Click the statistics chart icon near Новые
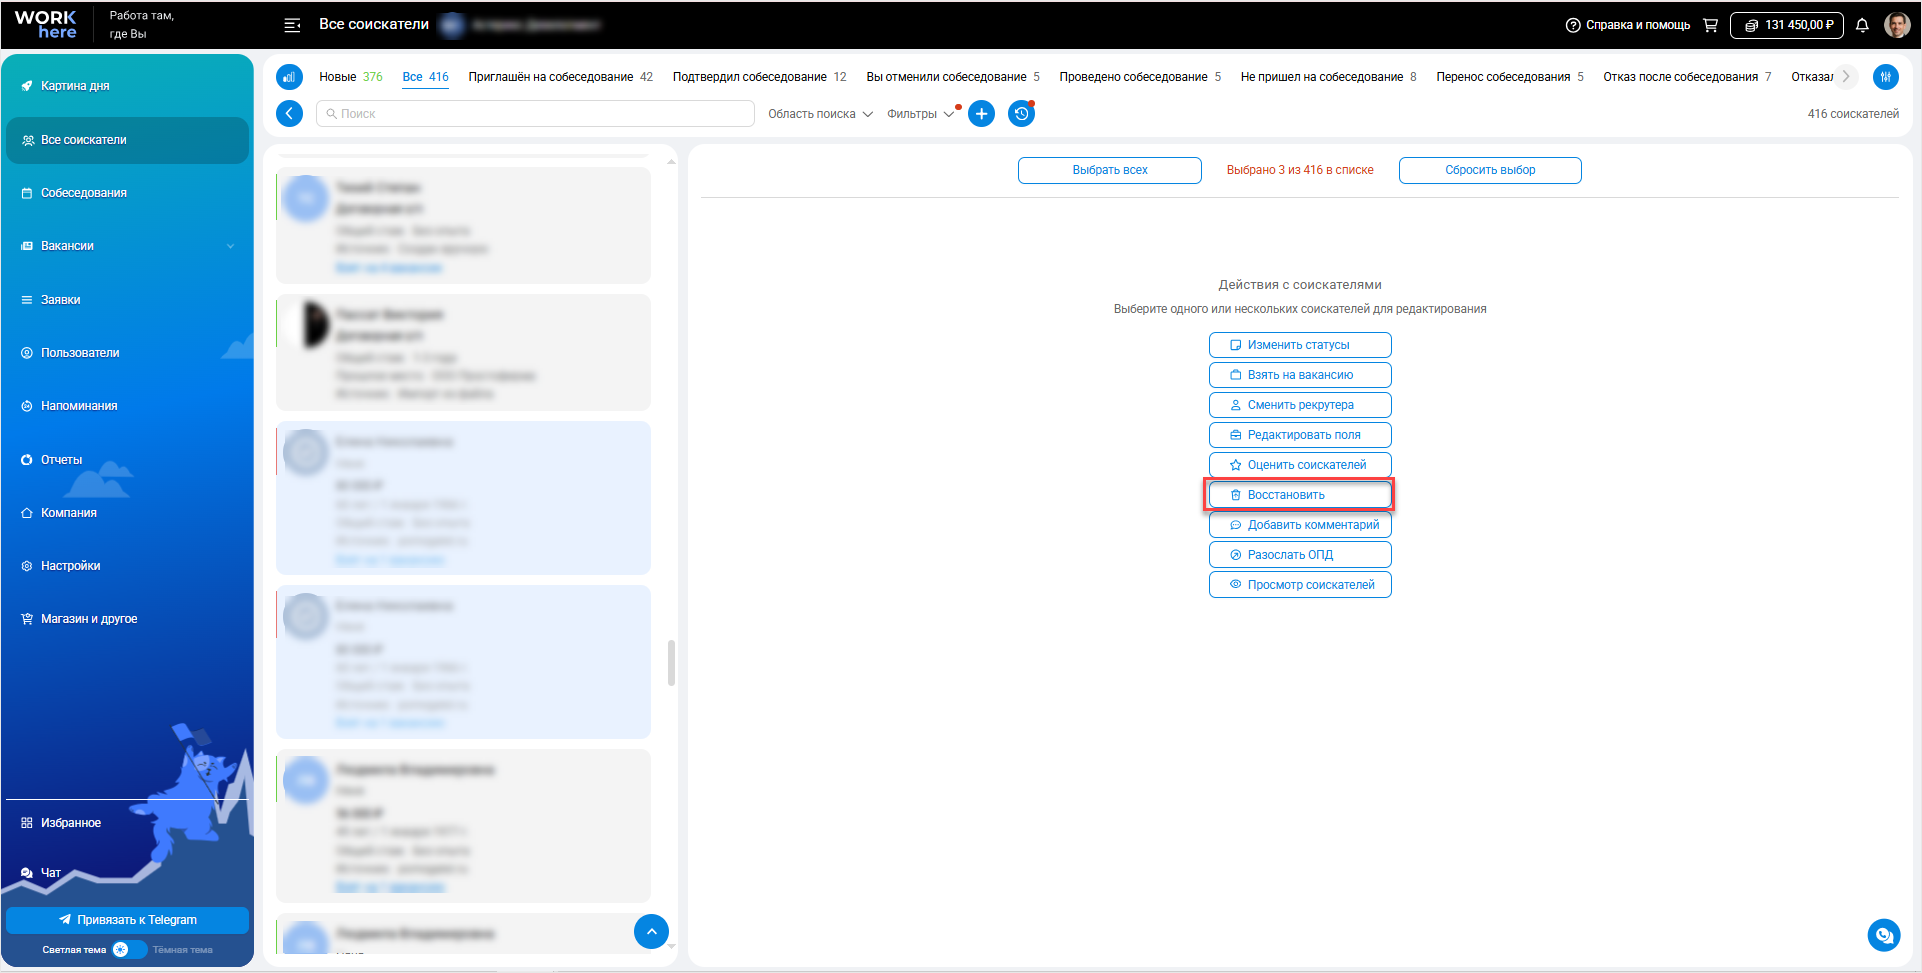Screen dimensions: 1922x973 (x=289, y=77)
